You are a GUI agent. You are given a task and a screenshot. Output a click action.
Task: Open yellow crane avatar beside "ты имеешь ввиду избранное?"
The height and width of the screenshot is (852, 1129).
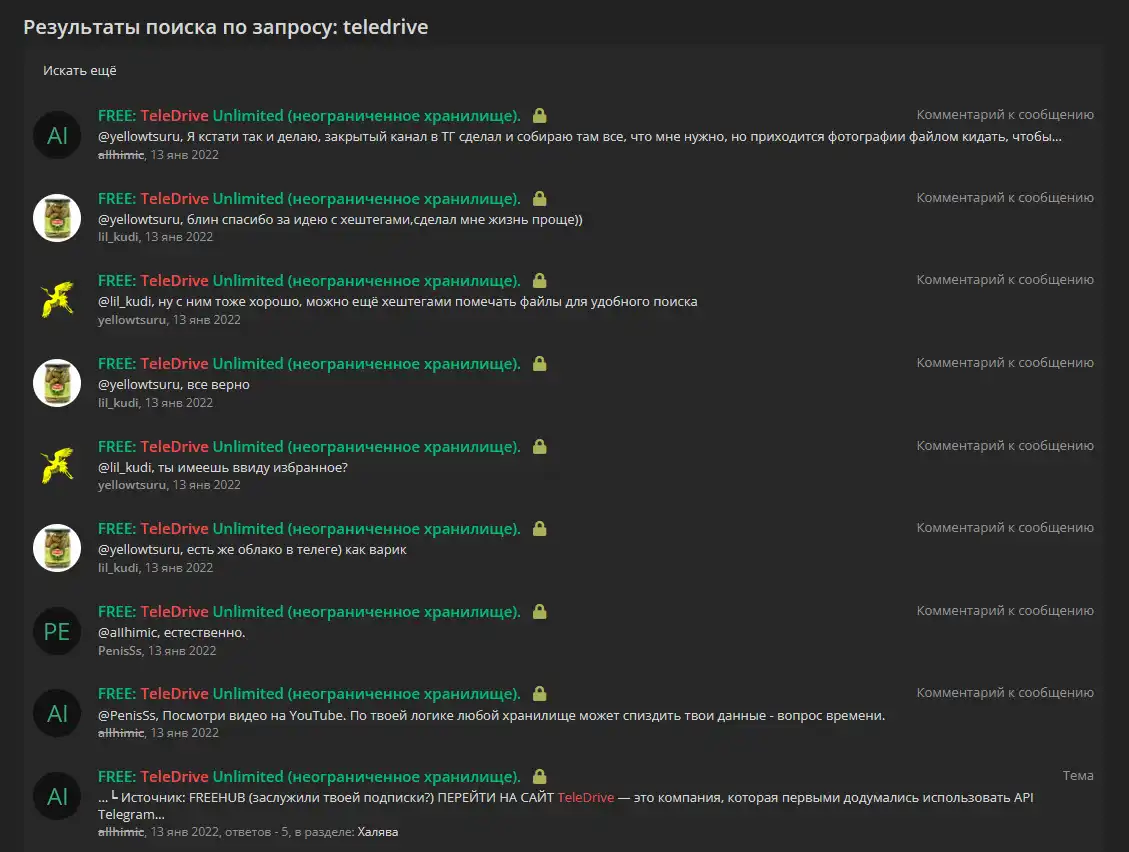click(57, 465)
